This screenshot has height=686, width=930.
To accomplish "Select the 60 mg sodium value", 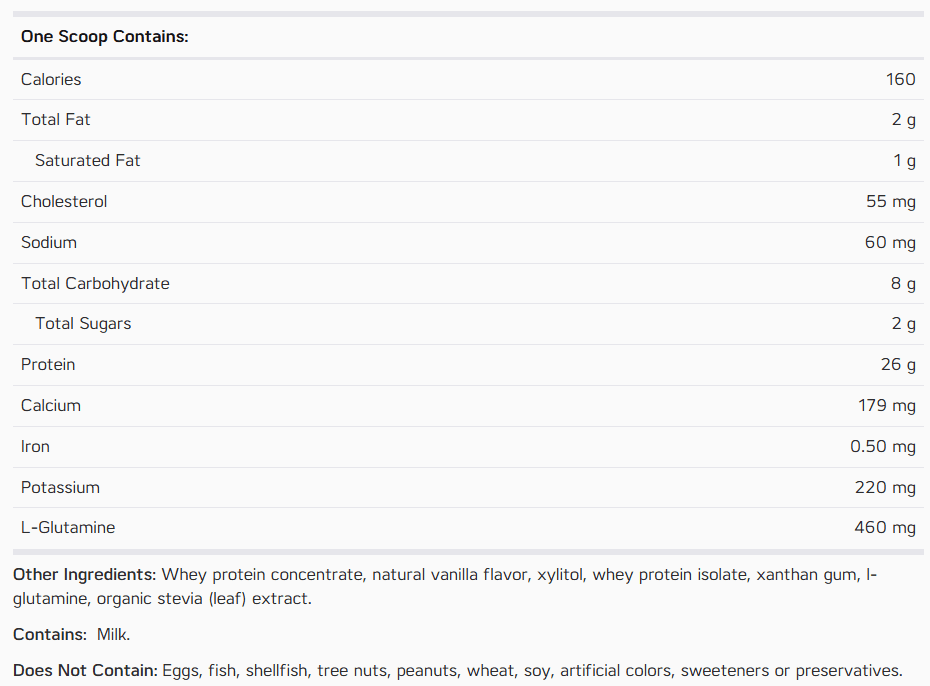I will tap(890, 243).
